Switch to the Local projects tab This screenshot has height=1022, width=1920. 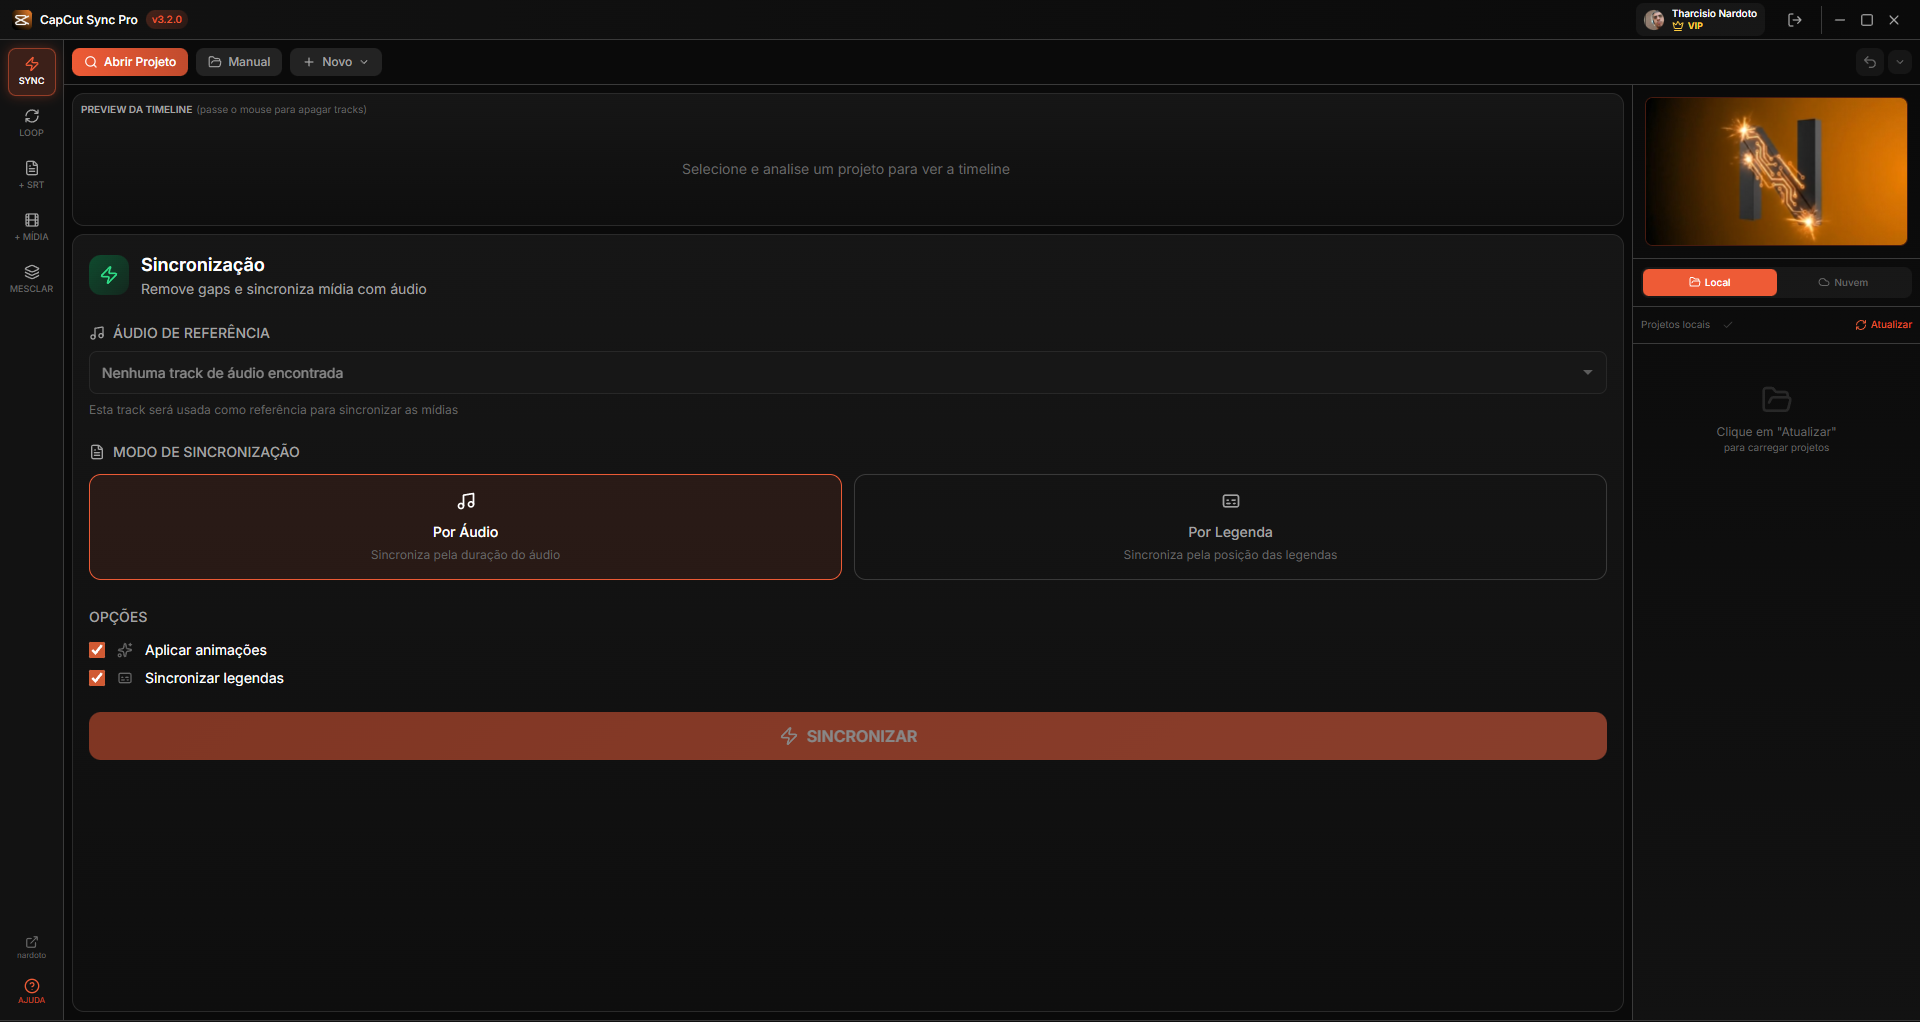point(1709,283)
